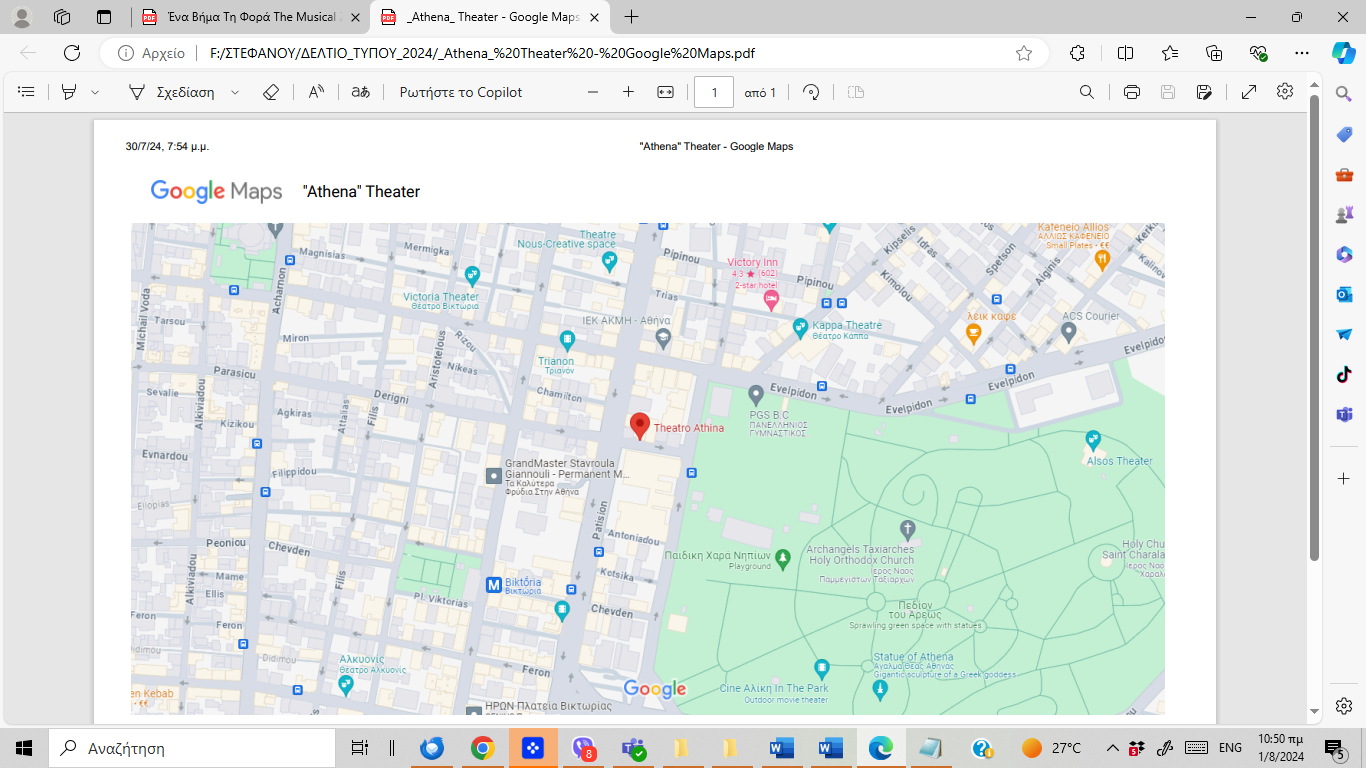Open sidebar TikTok icon
1366x768 pixels.
[x=1344, y=375]
